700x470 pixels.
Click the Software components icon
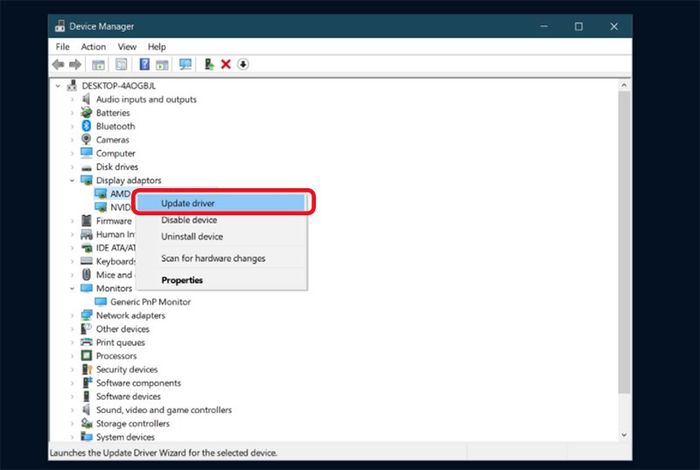87,383
